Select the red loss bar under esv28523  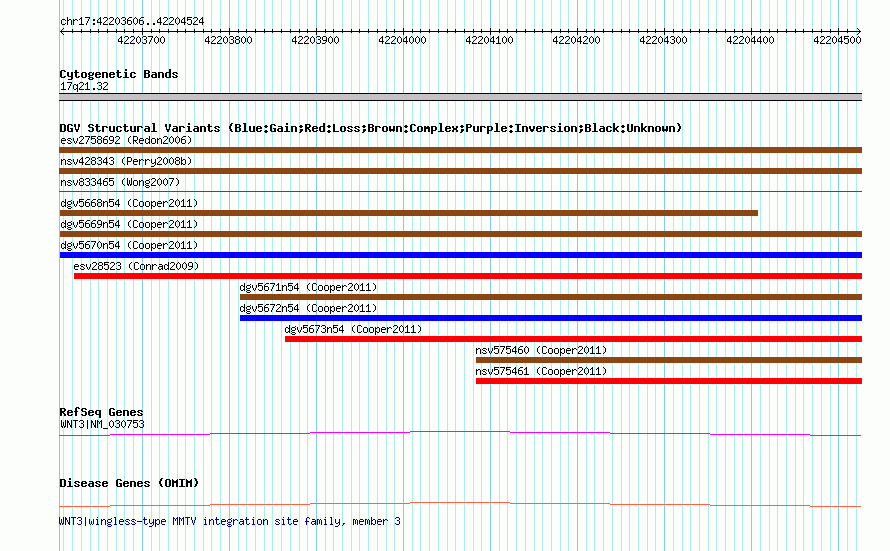click(468, 276)
